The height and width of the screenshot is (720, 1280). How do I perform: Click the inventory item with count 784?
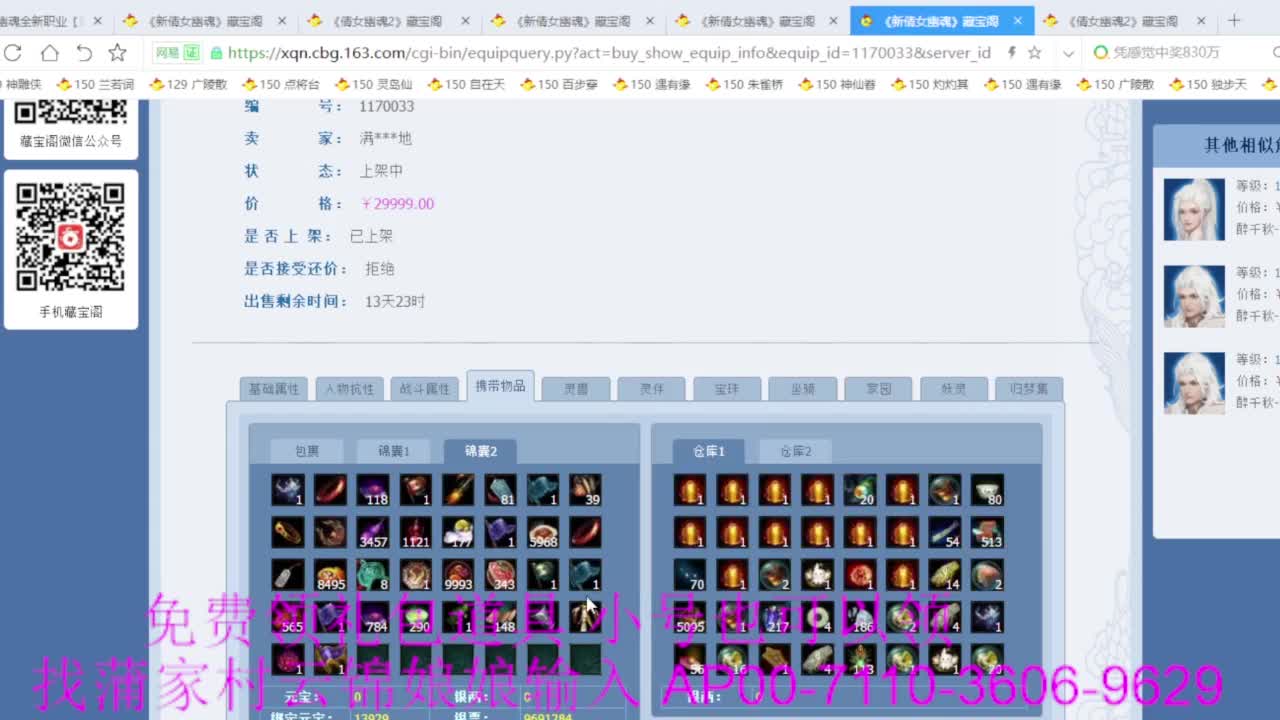click(x=373, y=617)
